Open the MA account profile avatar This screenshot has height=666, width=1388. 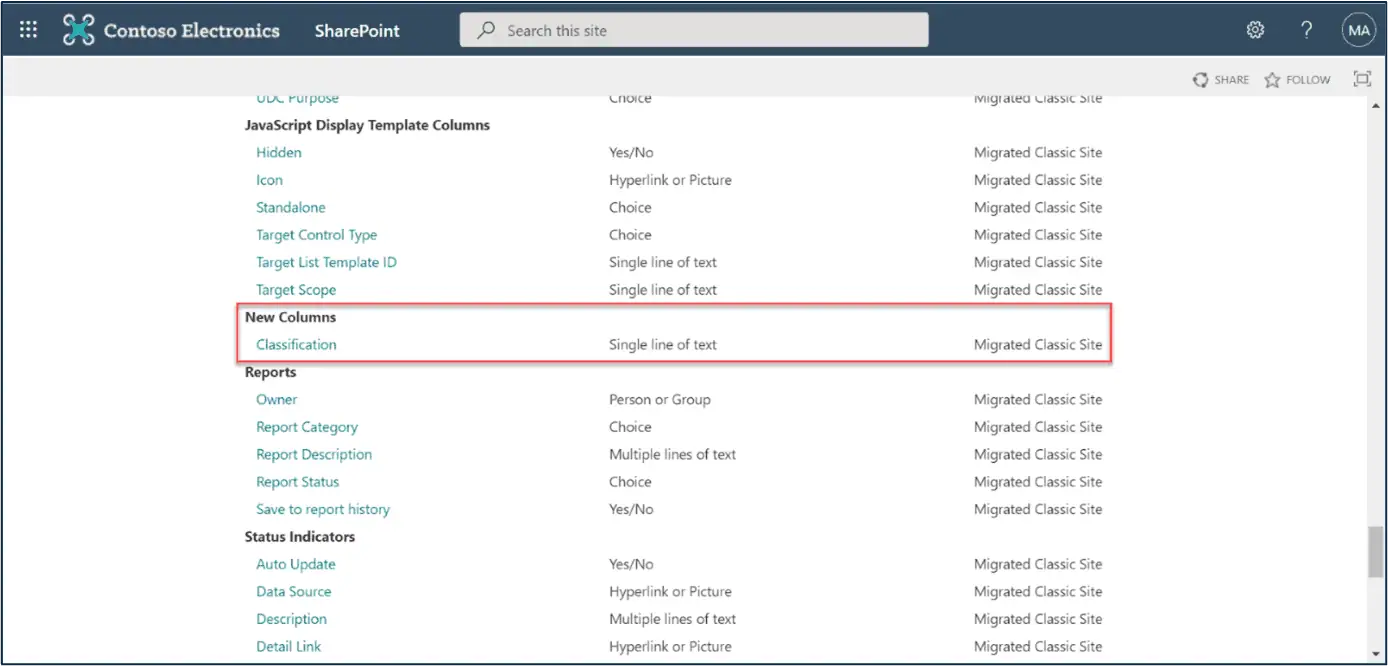tap(1358, 30)
